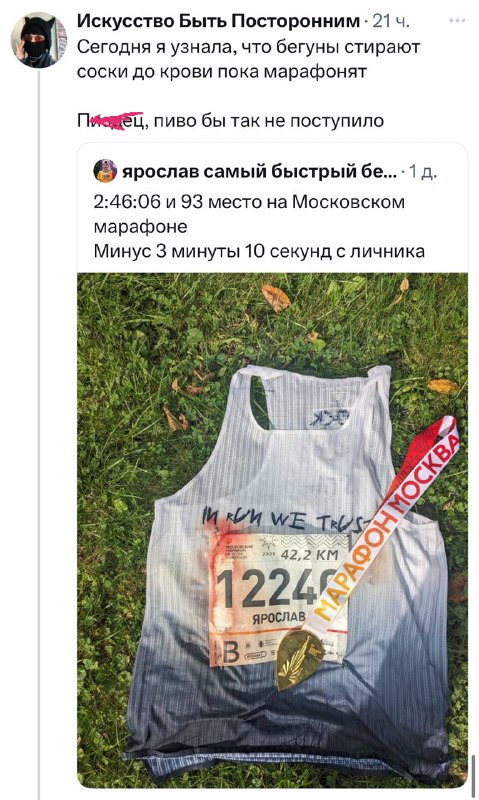Click the IN RUN WE TRUST shirt text
Viewport: 479px width, 800px height.
coord(284,520)
